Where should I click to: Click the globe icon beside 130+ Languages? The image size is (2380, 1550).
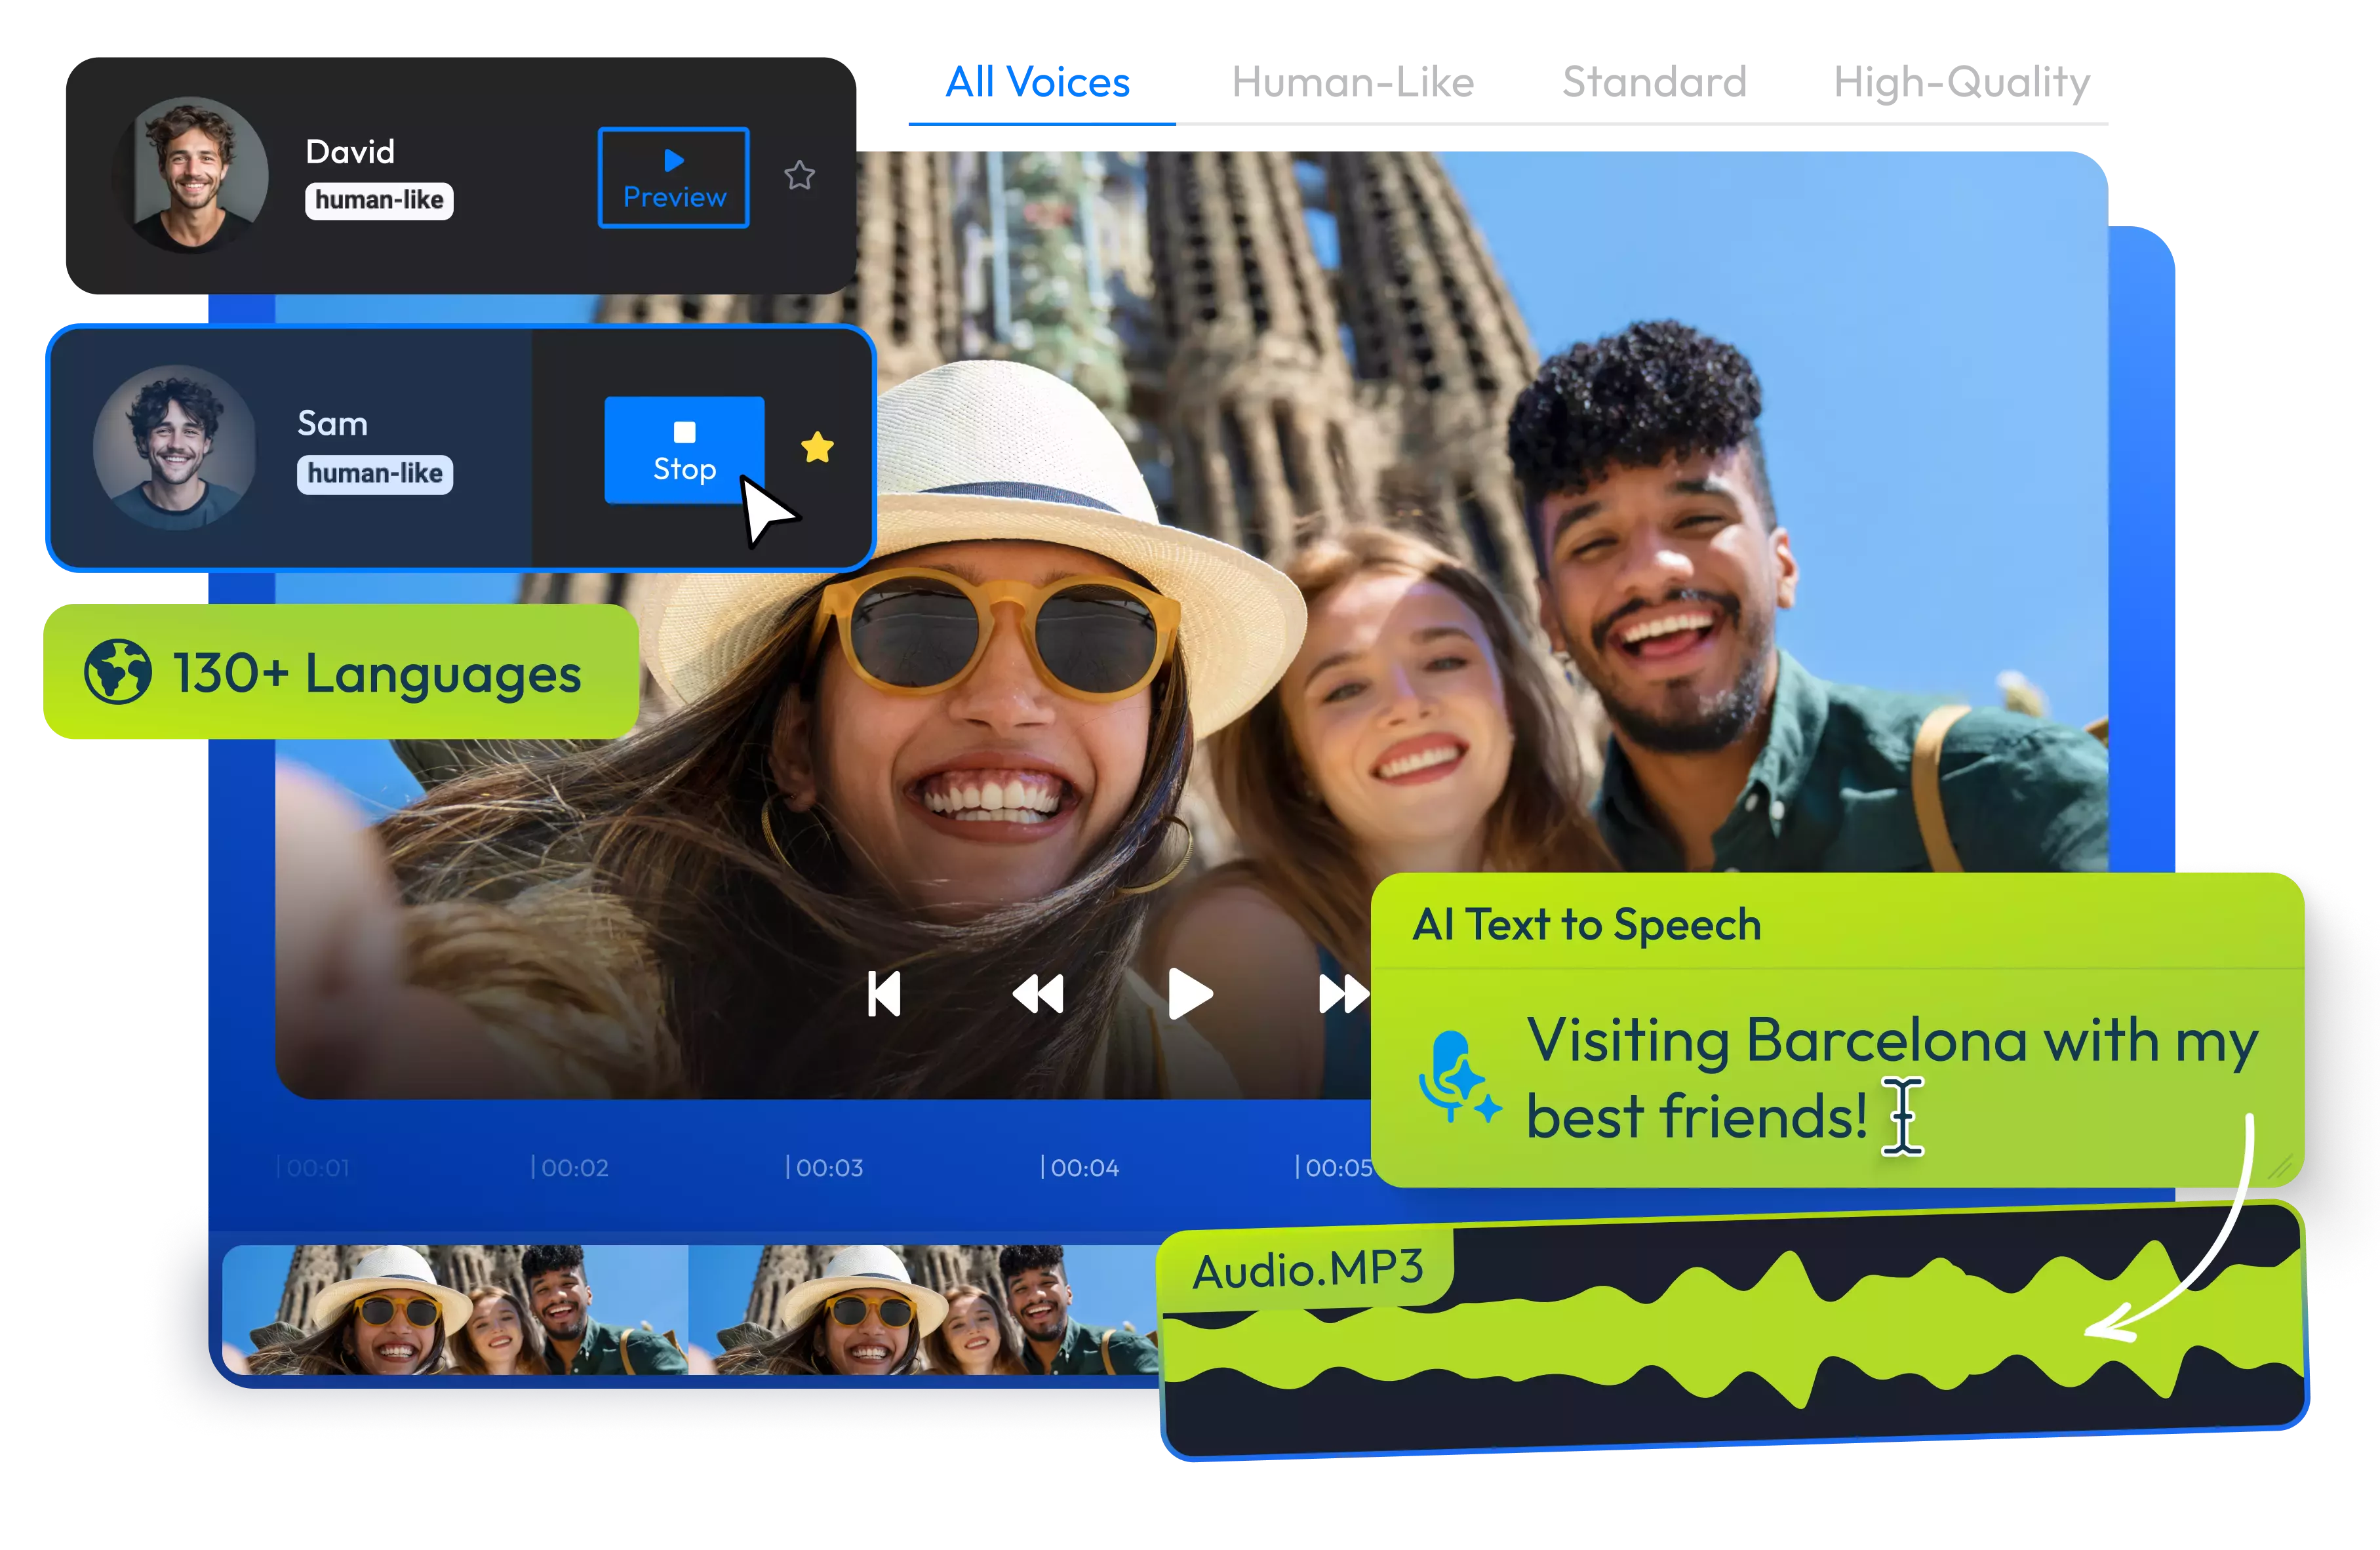118,672
